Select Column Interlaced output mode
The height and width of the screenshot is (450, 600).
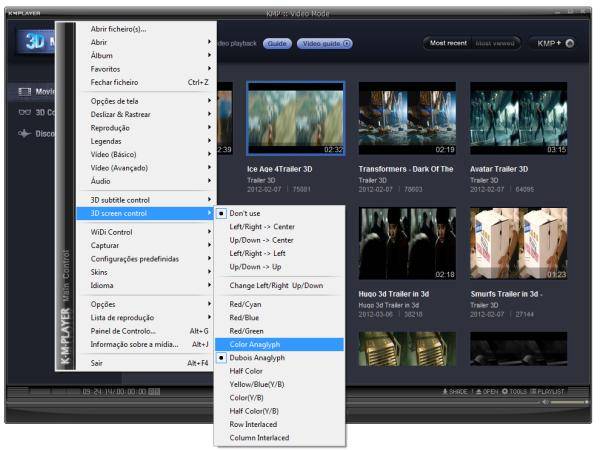click(x=280, y=438)
